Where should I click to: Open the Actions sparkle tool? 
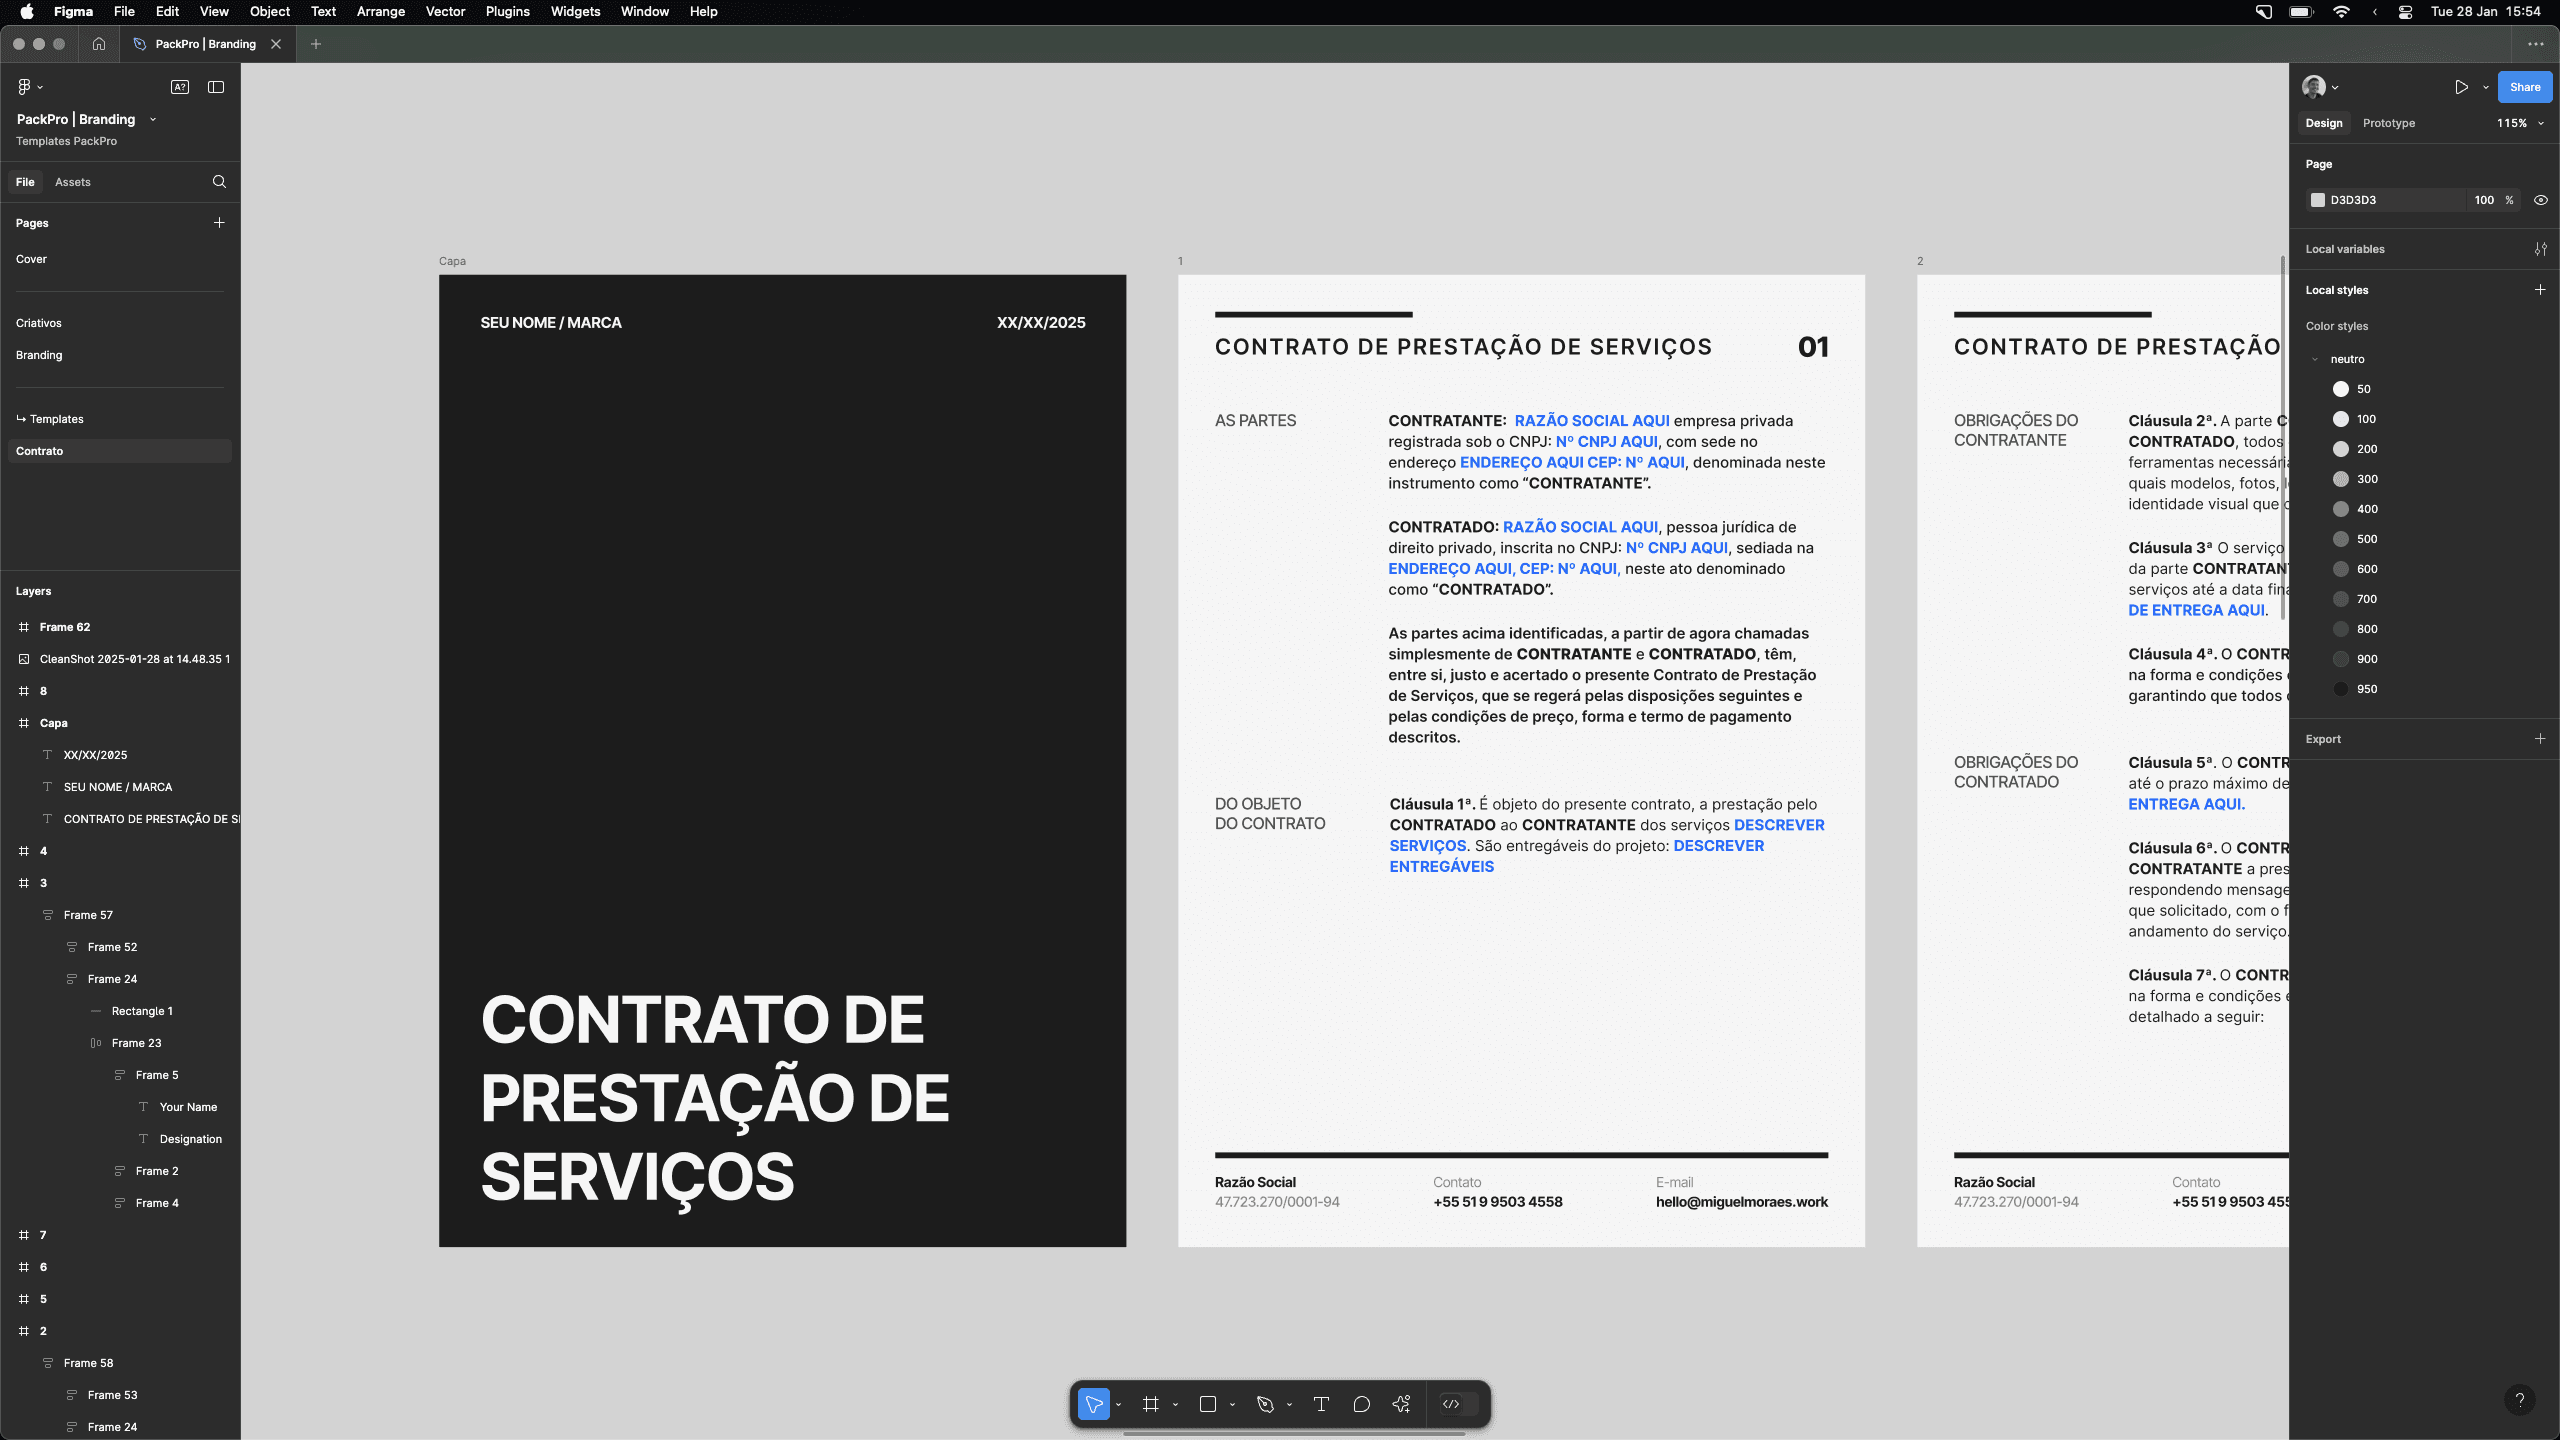[1401, 1404]
